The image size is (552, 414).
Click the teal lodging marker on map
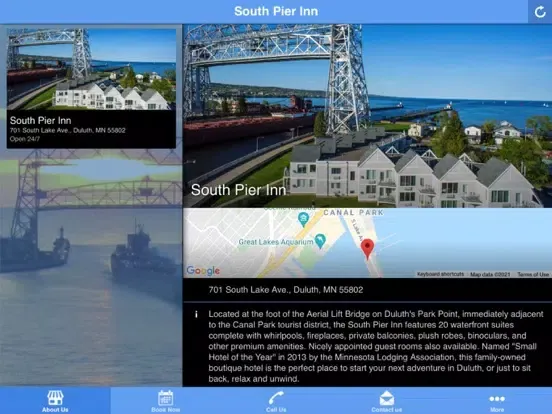pos(303,219)
